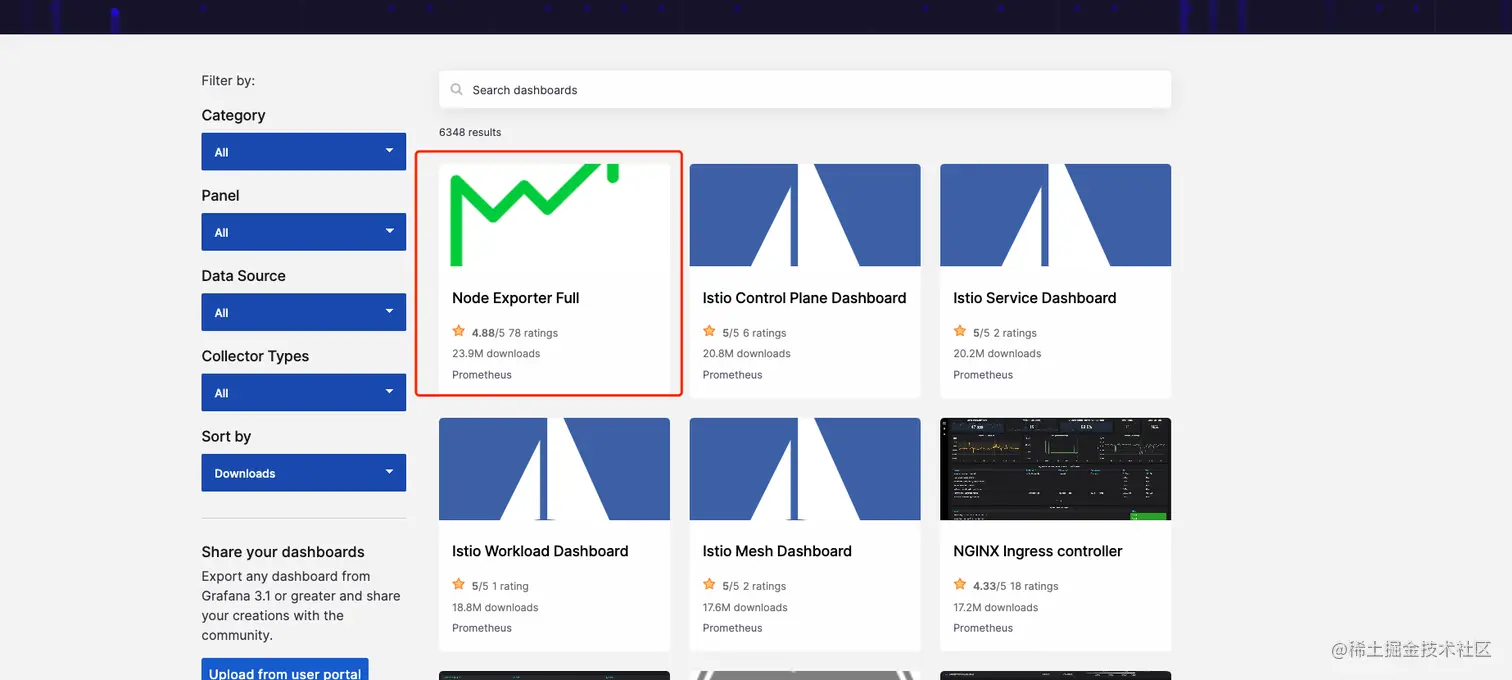Open Istio Mesh Dashboard title link
The height and width of the screenshot is (680, 1512).
777,551
